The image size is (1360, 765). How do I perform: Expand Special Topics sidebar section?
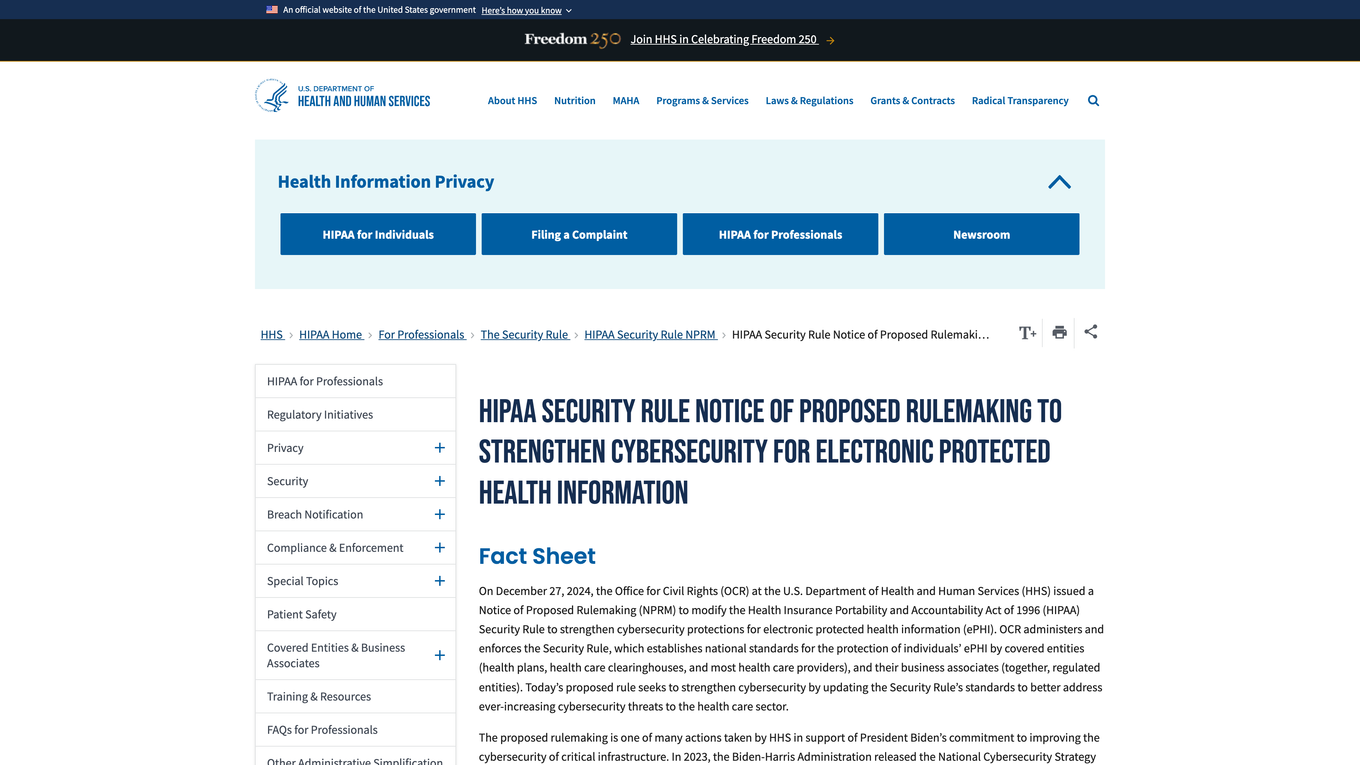click(439, 581)
